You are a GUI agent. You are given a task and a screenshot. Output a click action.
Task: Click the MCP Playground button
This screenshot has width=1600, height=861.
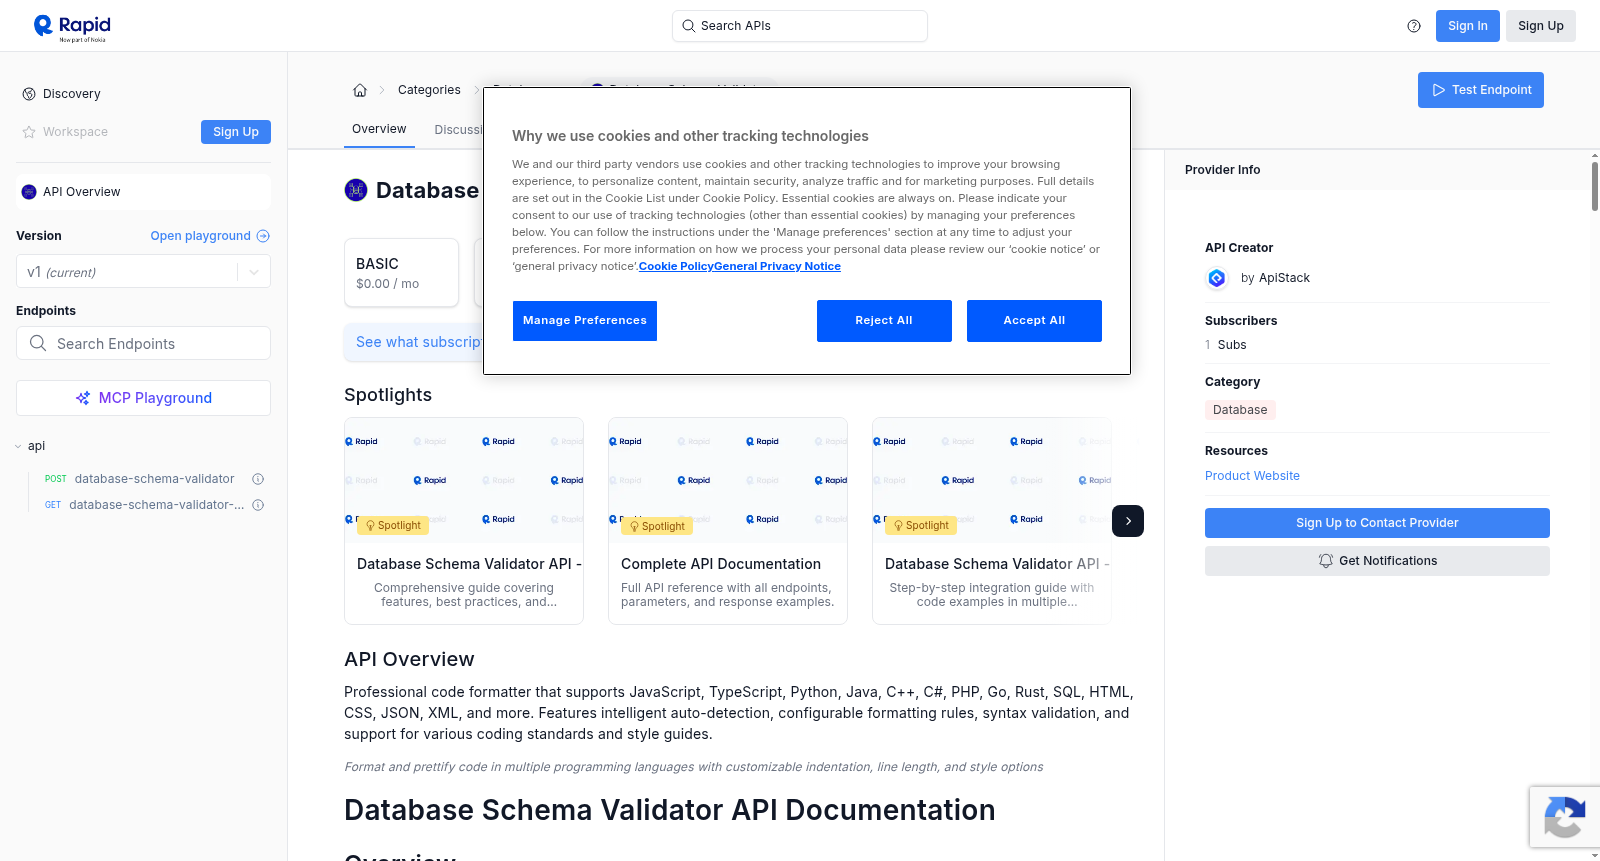(x=143, y=398)
